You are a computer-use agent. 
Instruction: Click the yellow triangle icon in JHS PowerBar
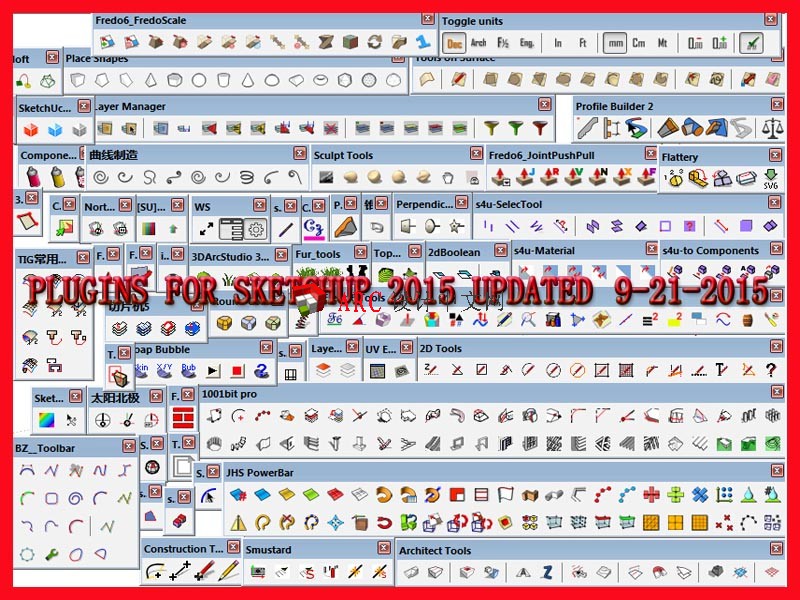(x=238, y=523)
